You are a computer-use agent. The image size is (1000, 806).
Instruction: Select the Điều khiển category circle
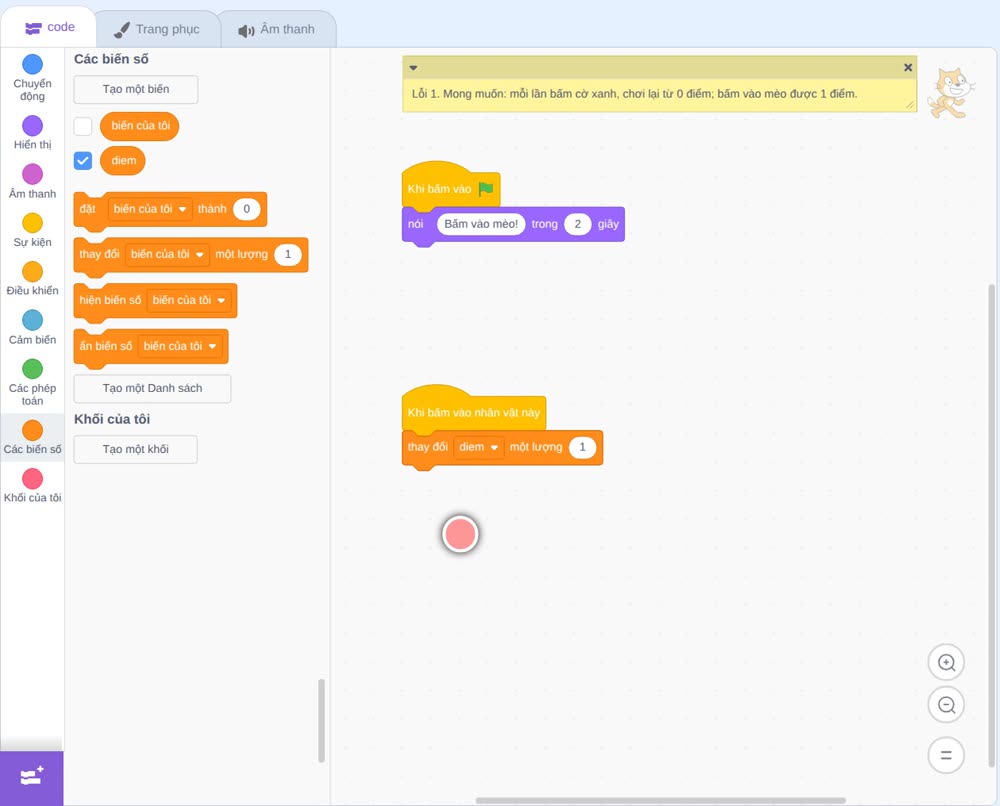click(33, 272)
